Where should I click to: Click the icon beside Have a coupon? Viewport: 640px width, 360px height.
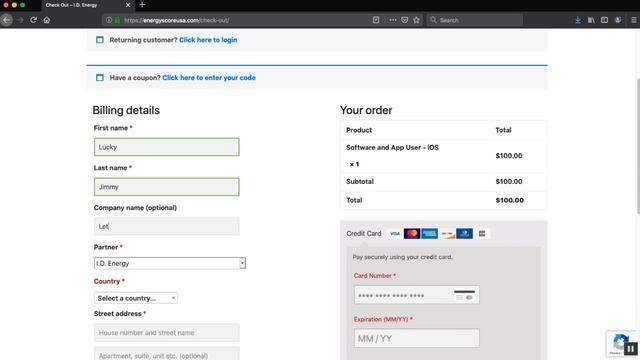(100, 78)
